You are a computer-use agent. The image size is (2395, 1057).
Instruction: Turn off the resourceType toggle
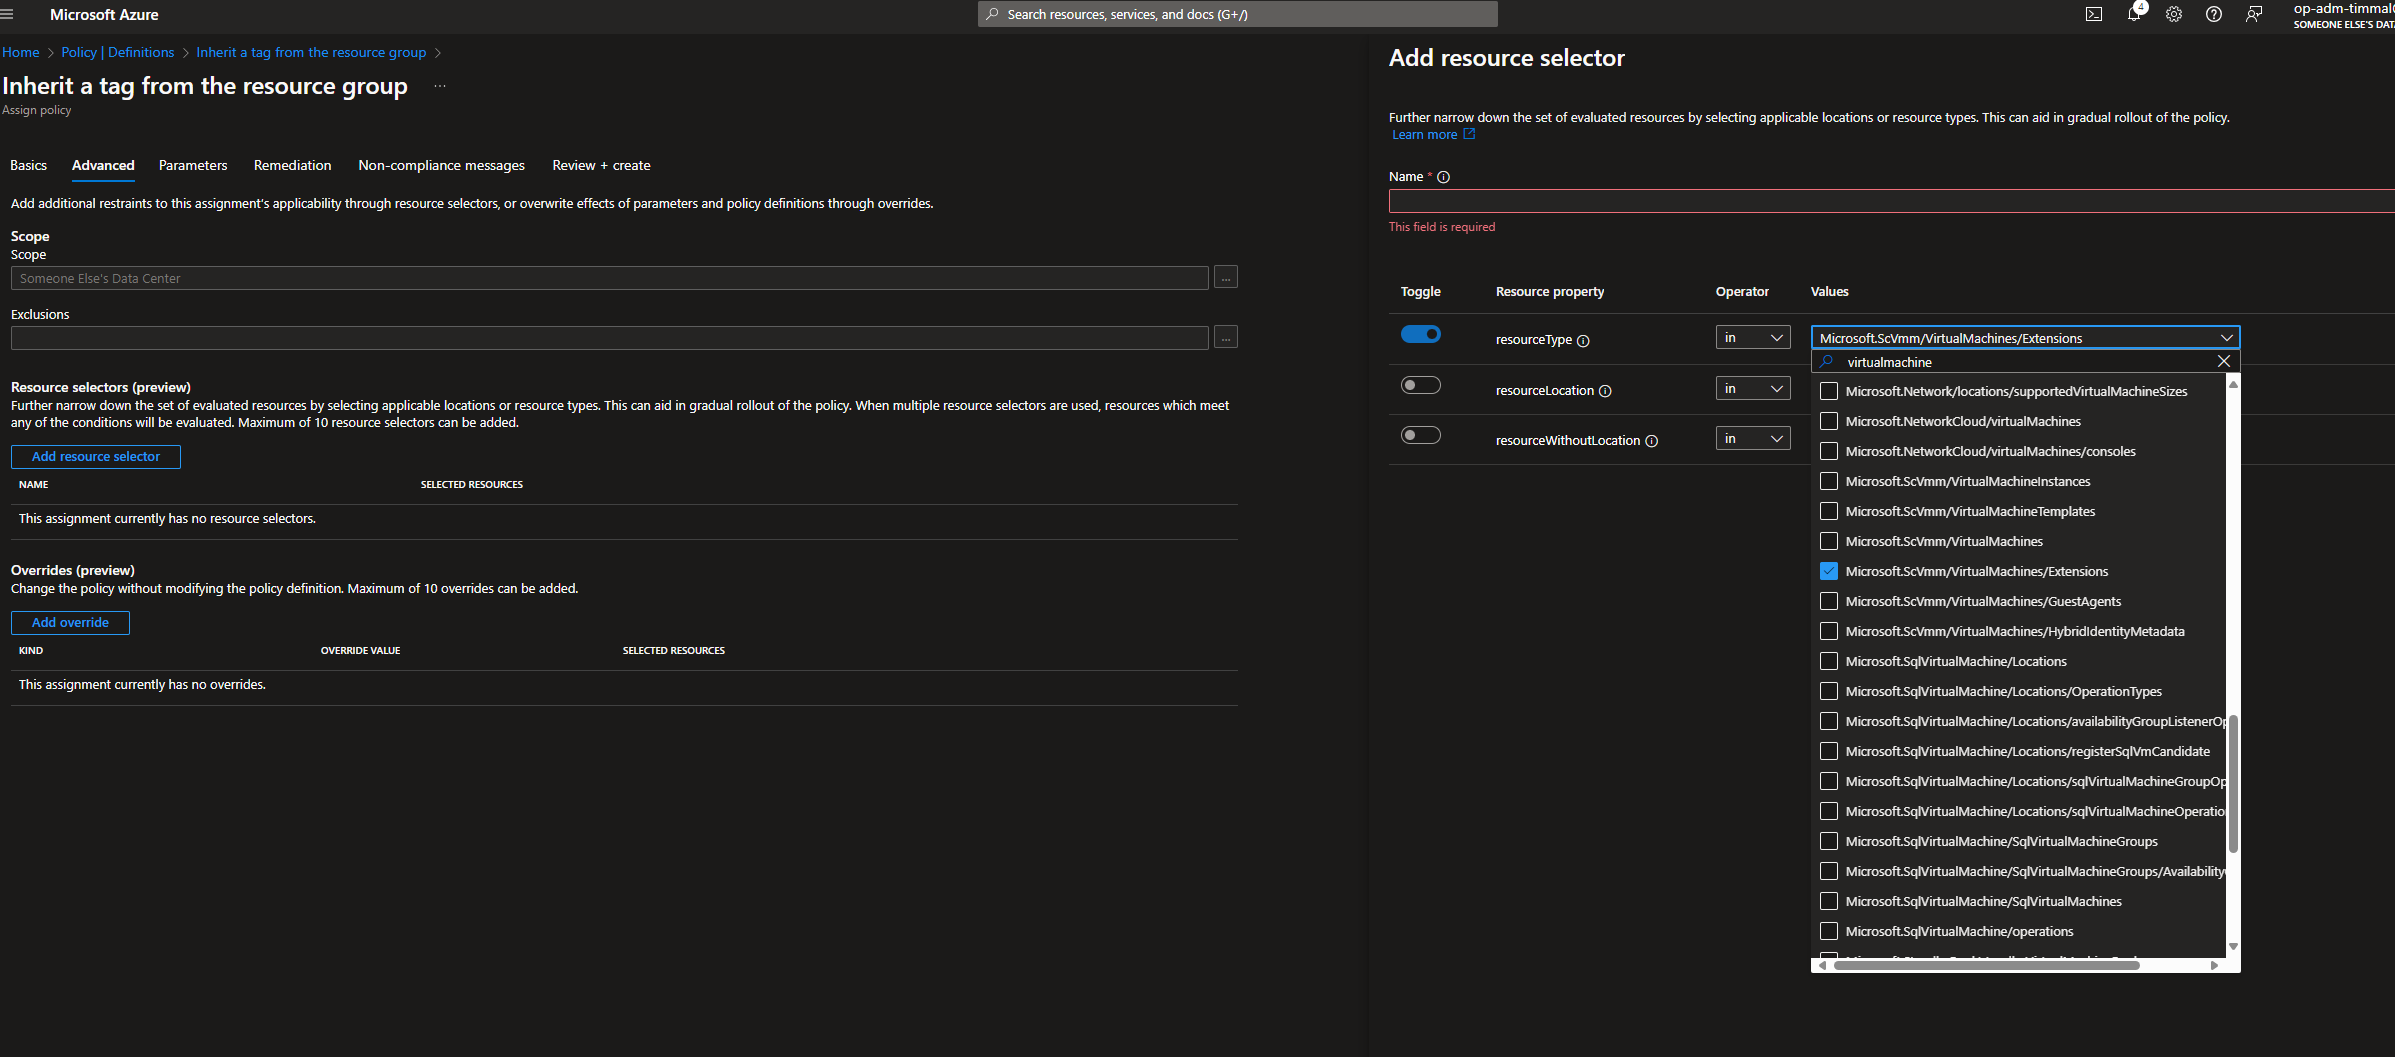tap(1421, 334)
